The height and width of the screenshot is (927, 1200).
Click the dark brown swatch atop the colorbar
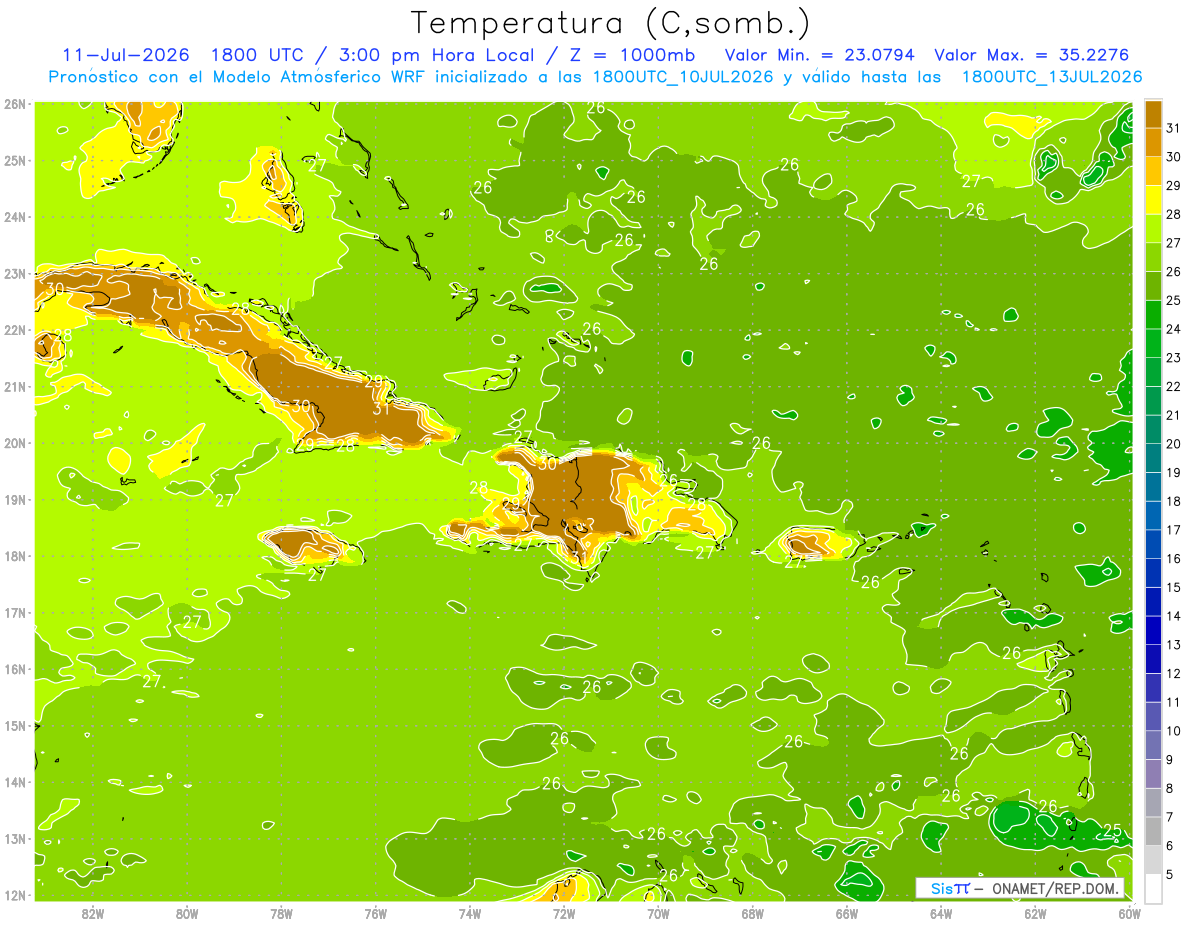coord(1154,114)
